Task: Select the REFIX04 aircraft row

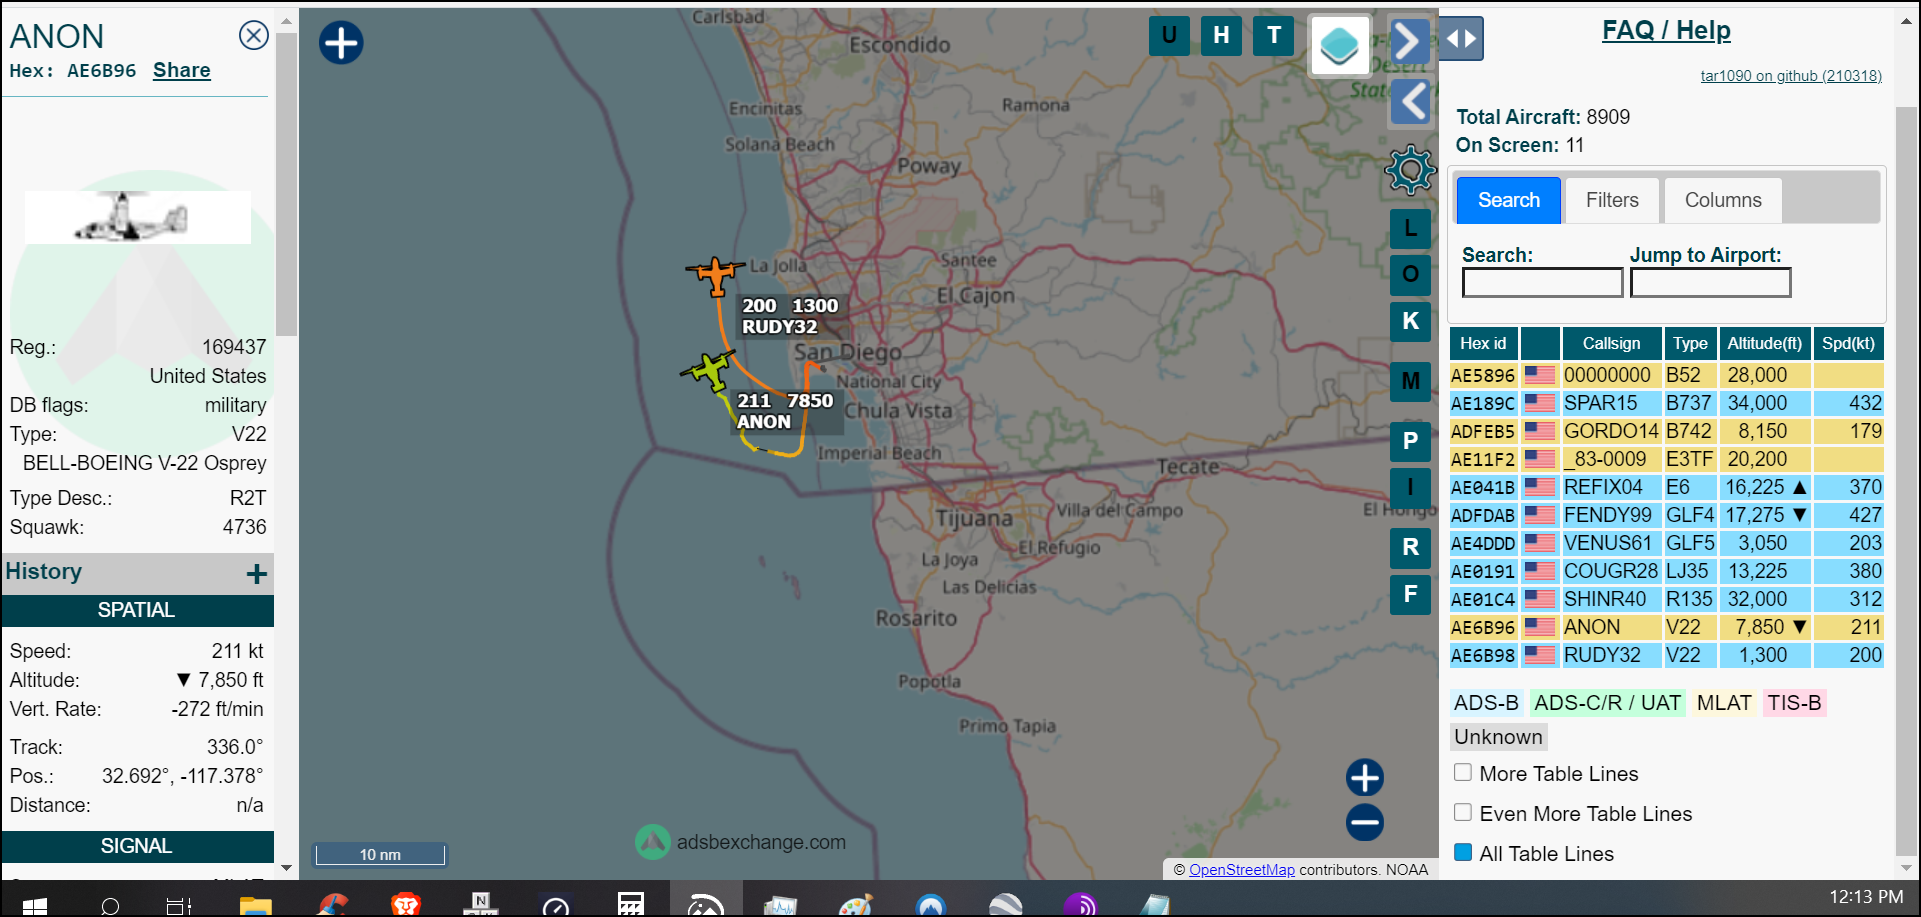Action: point(1666,487)
